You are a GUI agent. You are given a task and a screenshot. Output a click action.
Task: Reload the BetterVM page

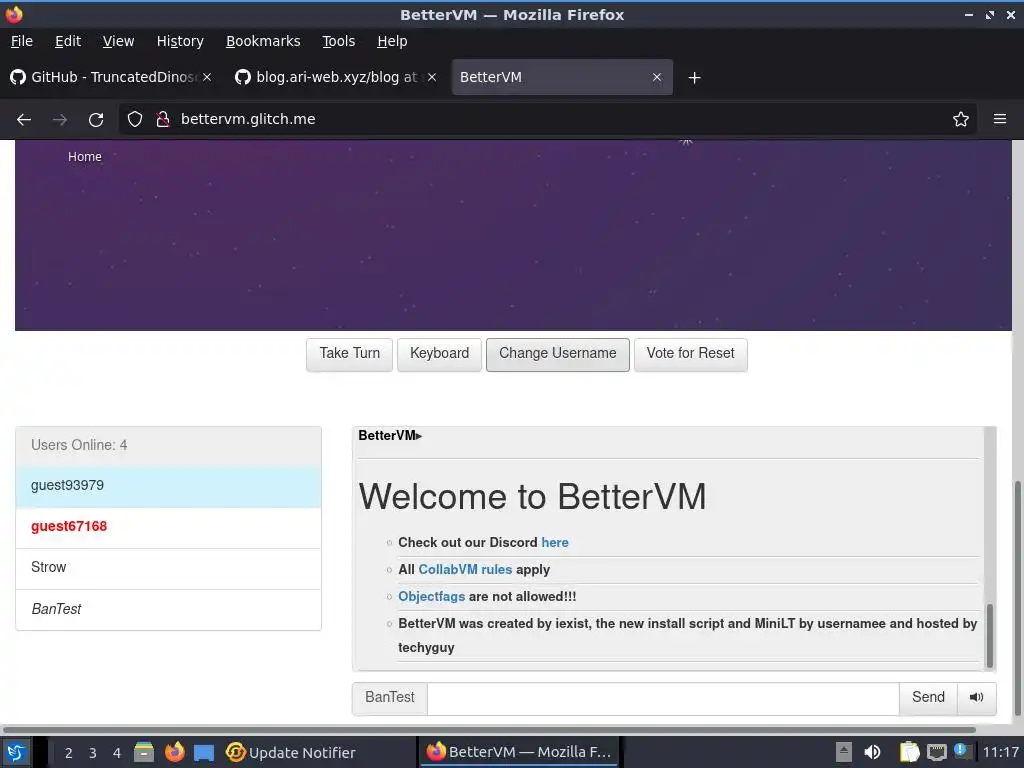pos(96,120)
